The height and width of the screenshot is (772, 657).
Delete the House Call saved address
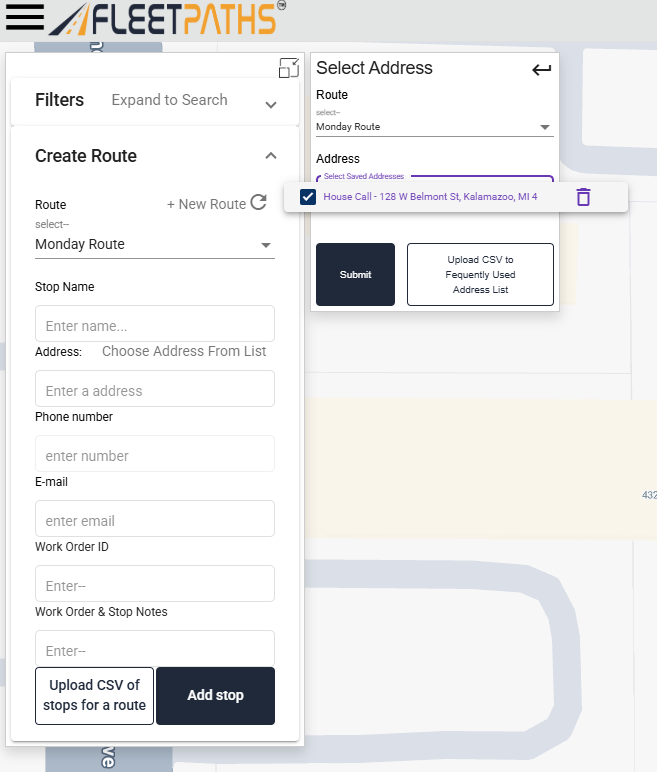pos(583,197)
